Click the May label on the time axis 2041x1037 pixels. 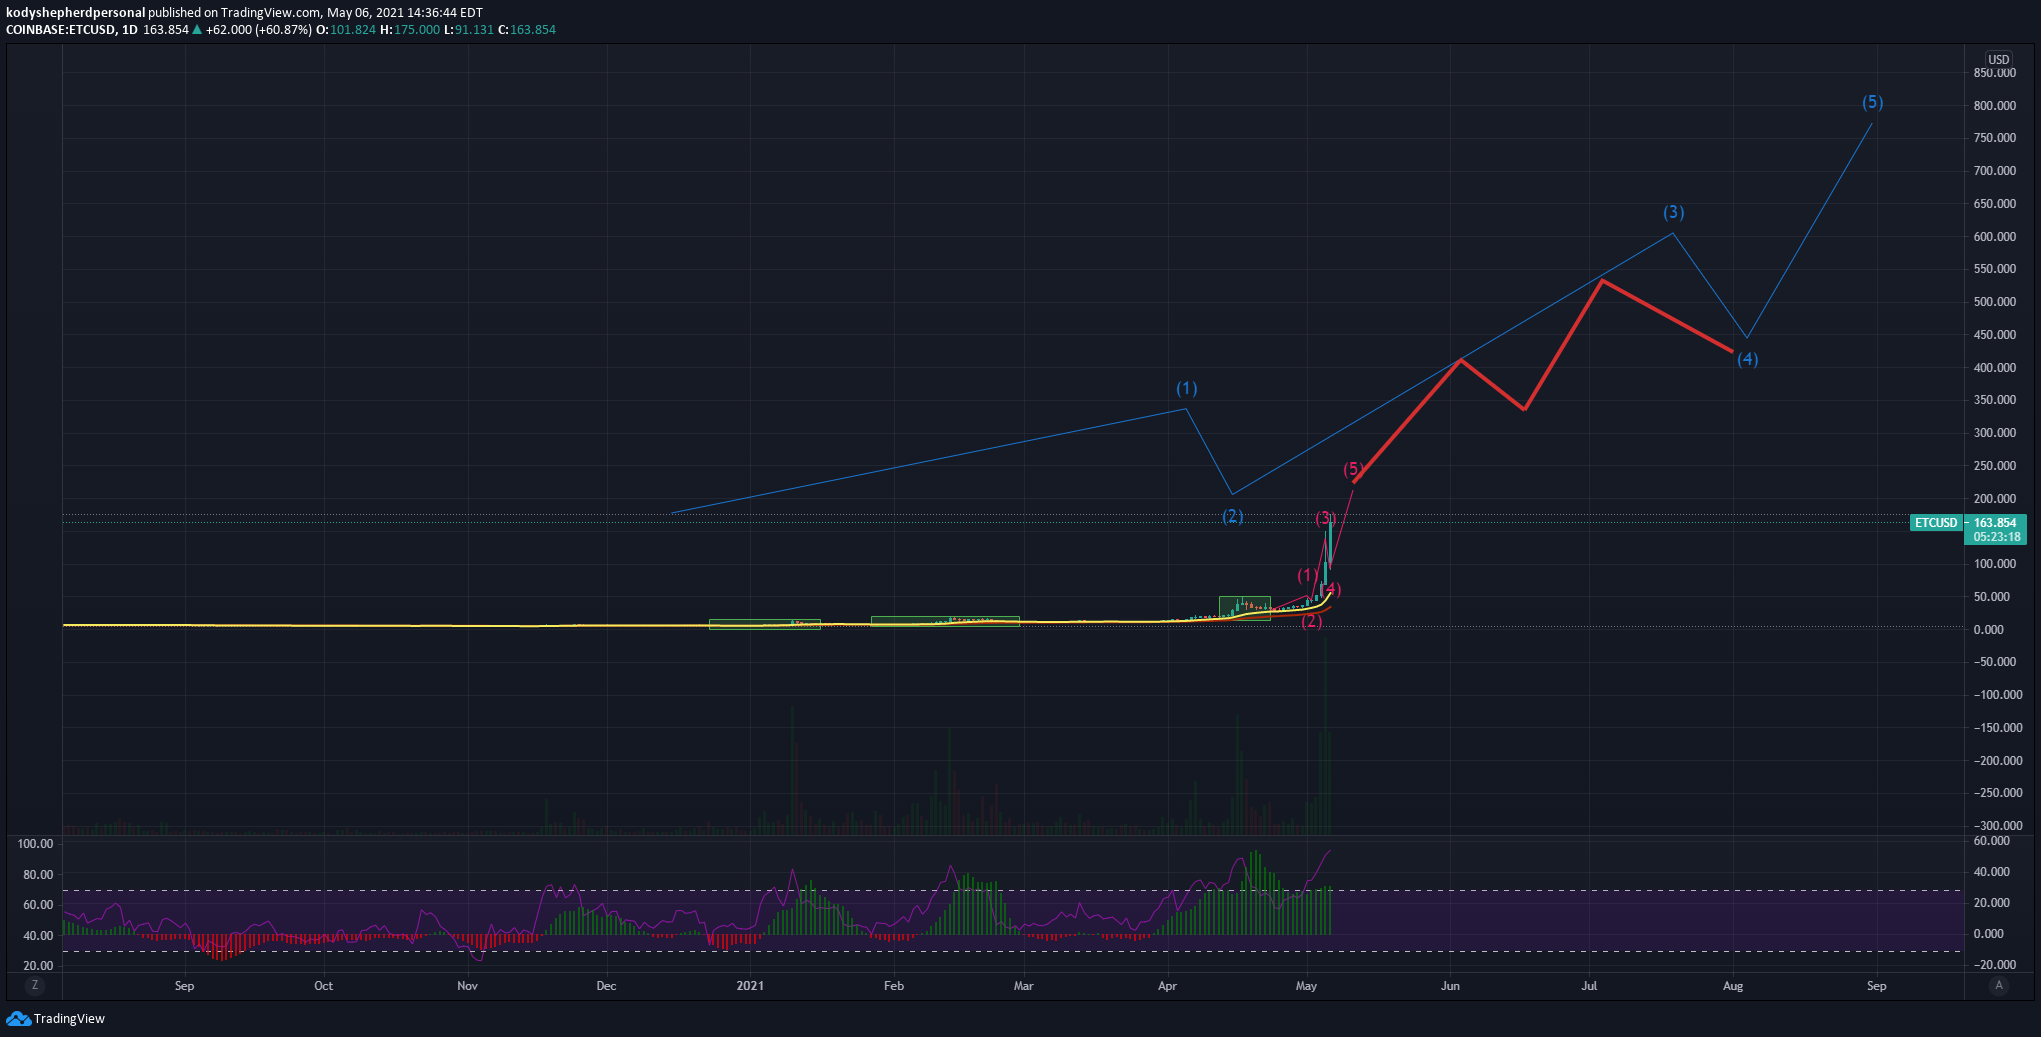(x=1306, y=985)
